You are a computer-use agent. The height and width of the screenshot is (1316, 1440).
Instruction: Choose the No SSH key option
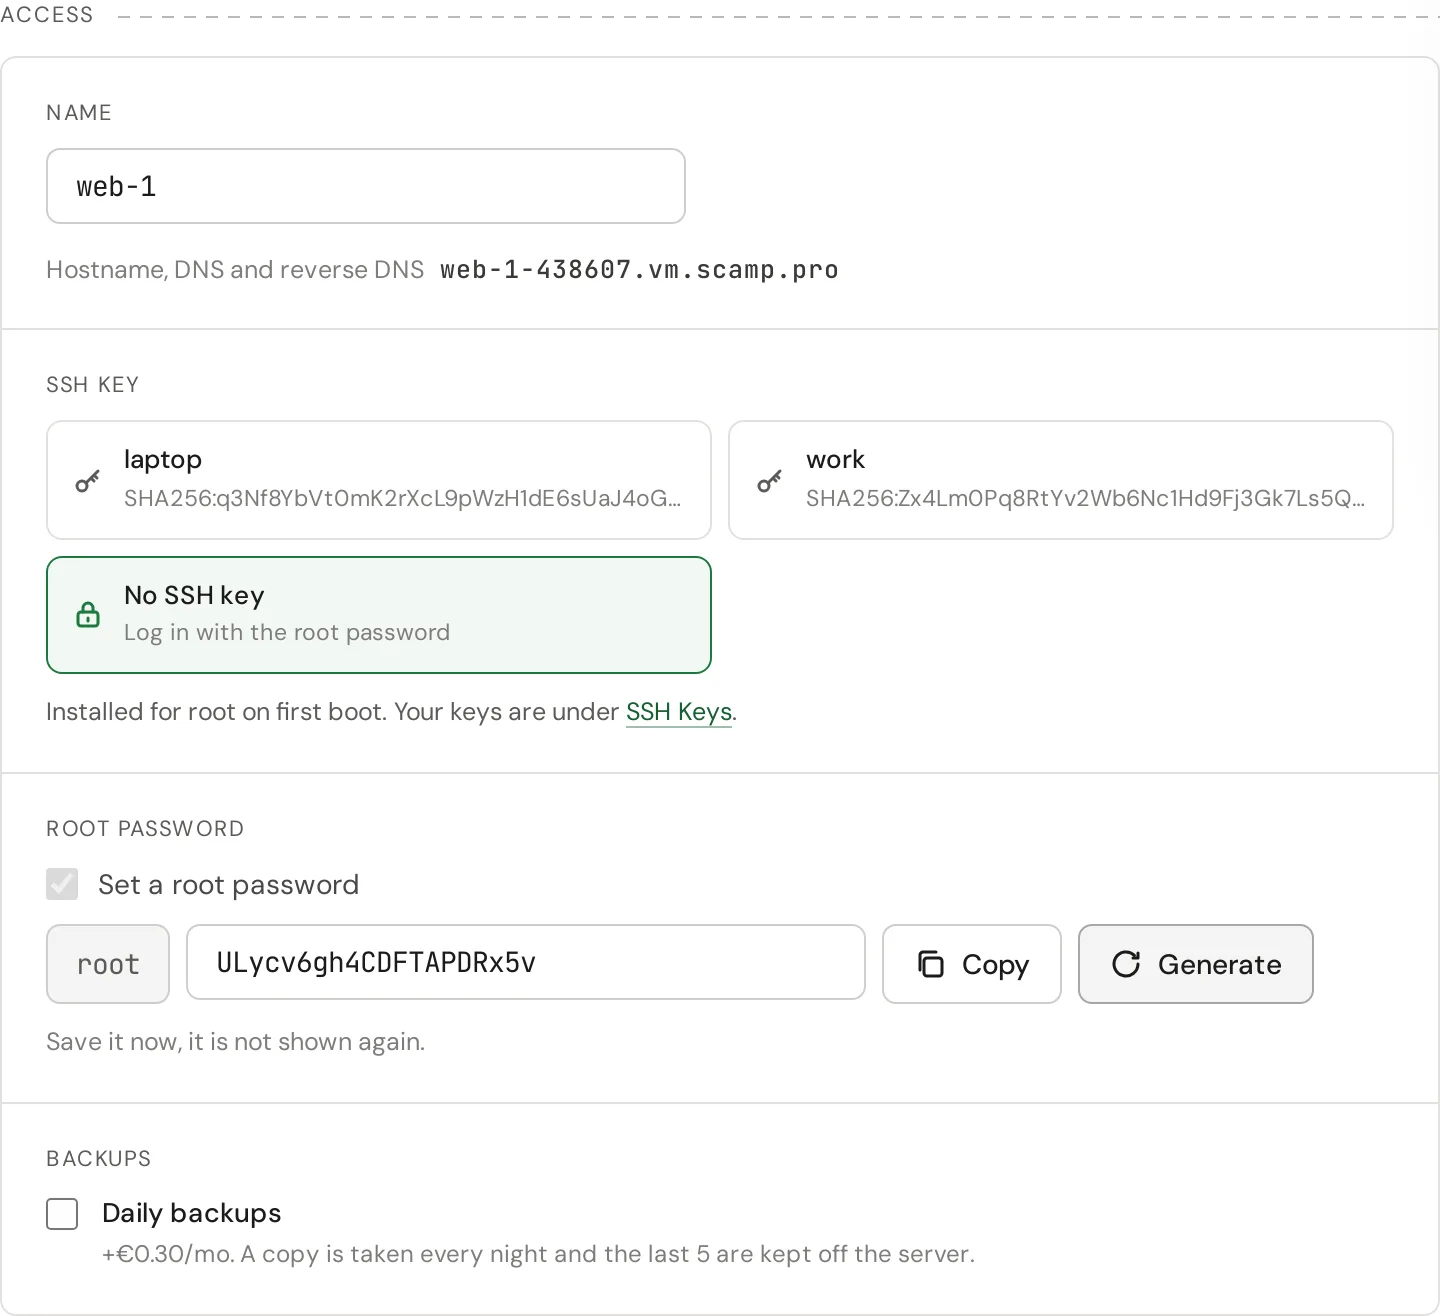pos(379,615)
